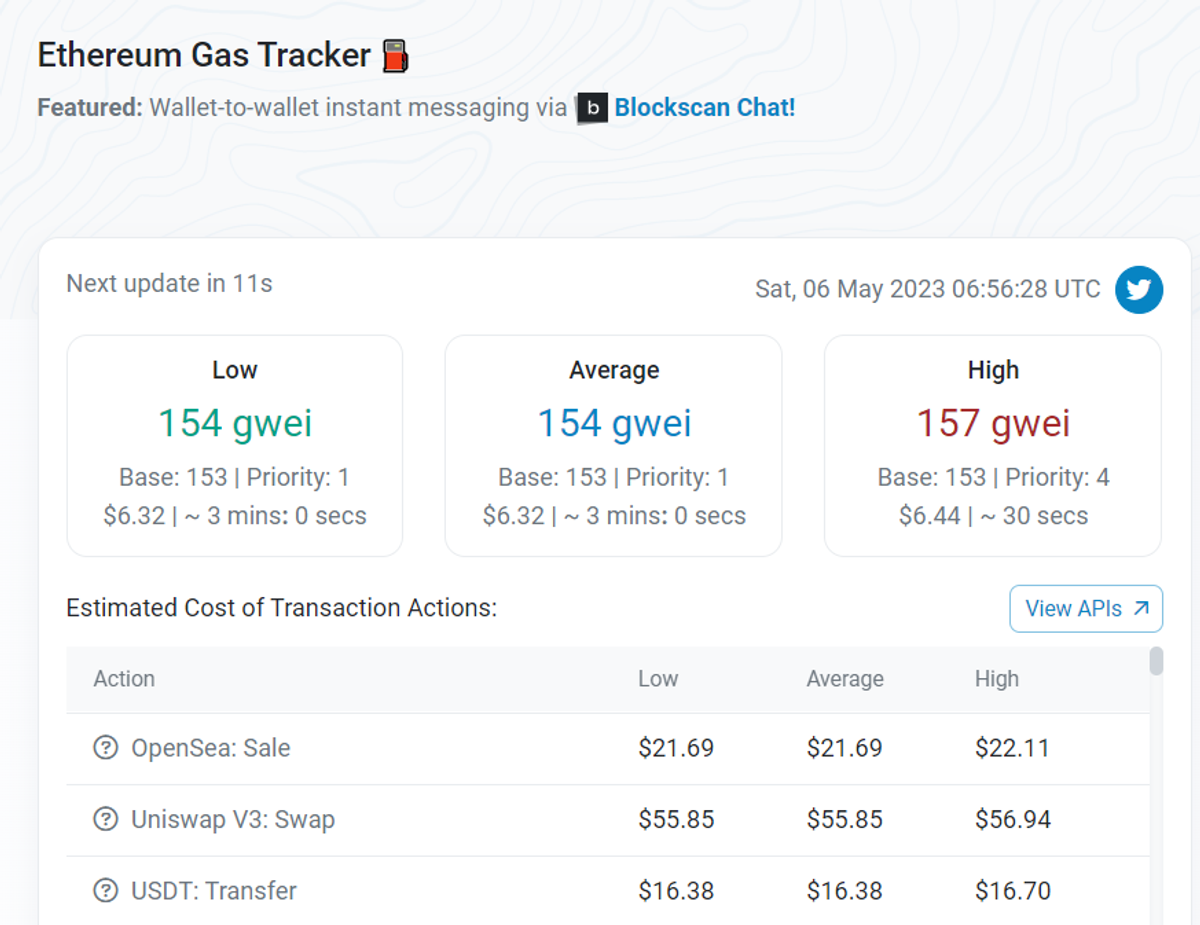Click USDT Transfer low cost $16.38
The image size is (1200, 925).
pyautogui.click(x=676, y=890)
